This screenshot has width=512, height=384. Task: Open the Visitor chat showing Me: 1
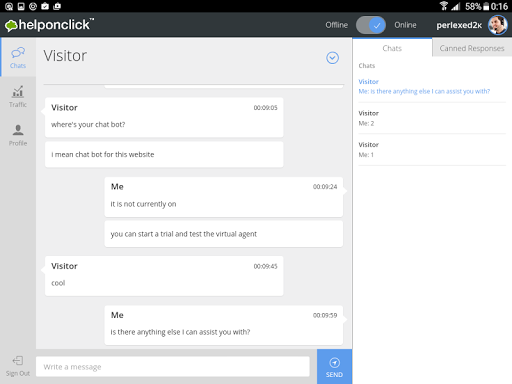coord(432,150)
